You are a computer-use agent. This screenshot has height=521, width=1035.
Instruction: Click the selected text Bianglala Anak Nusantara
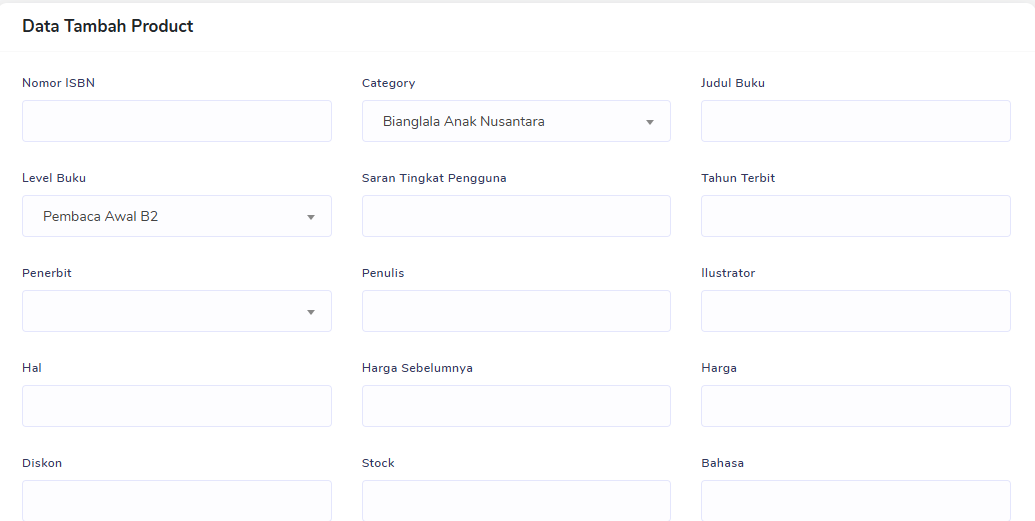coord(463,121)
